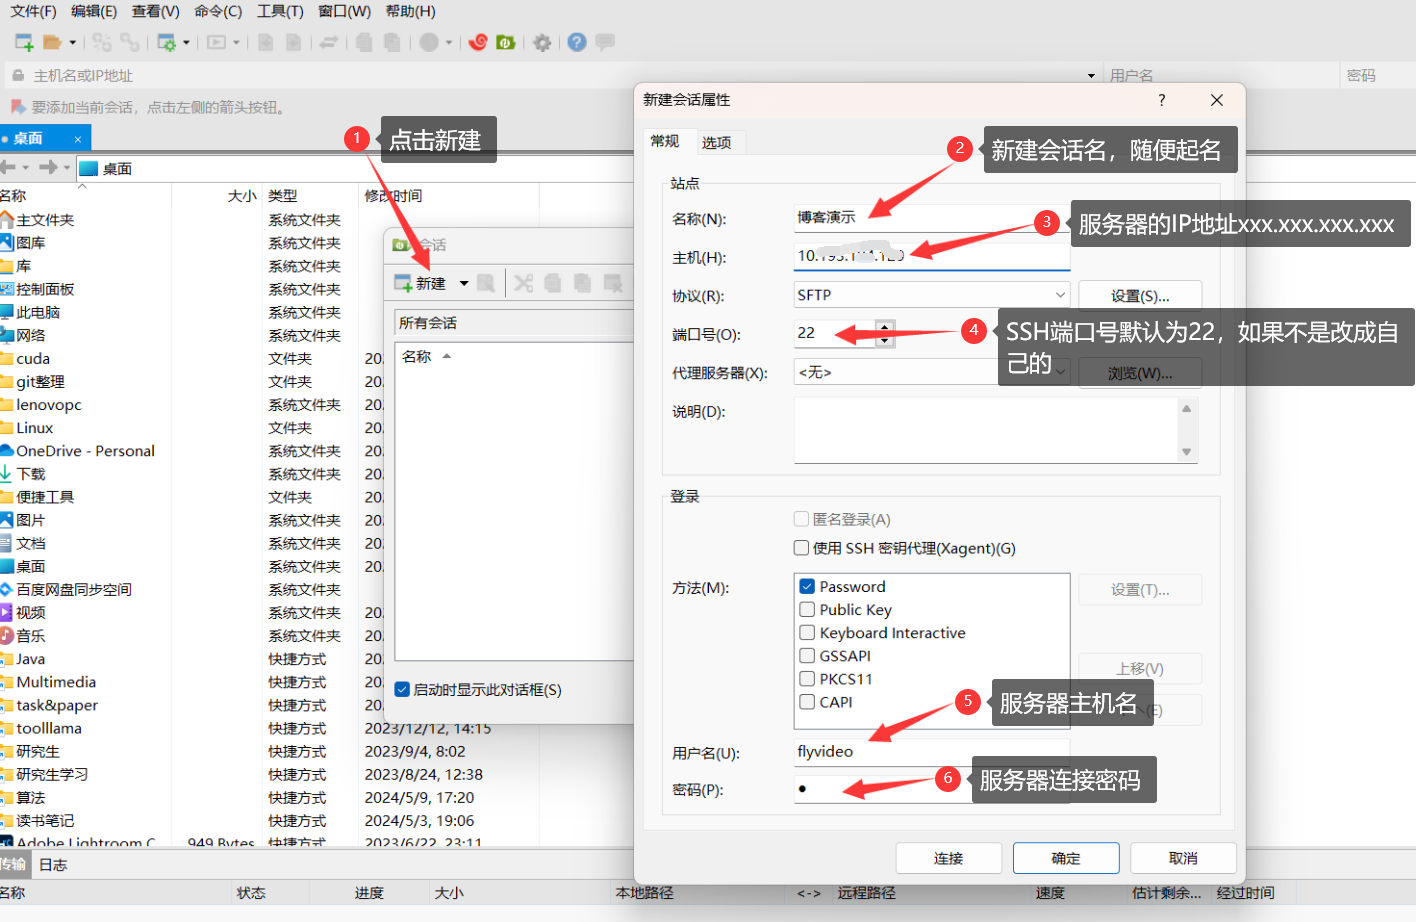
Task: Click the cut scissors icon in Sessions dialog
Action: coord(523,283)
